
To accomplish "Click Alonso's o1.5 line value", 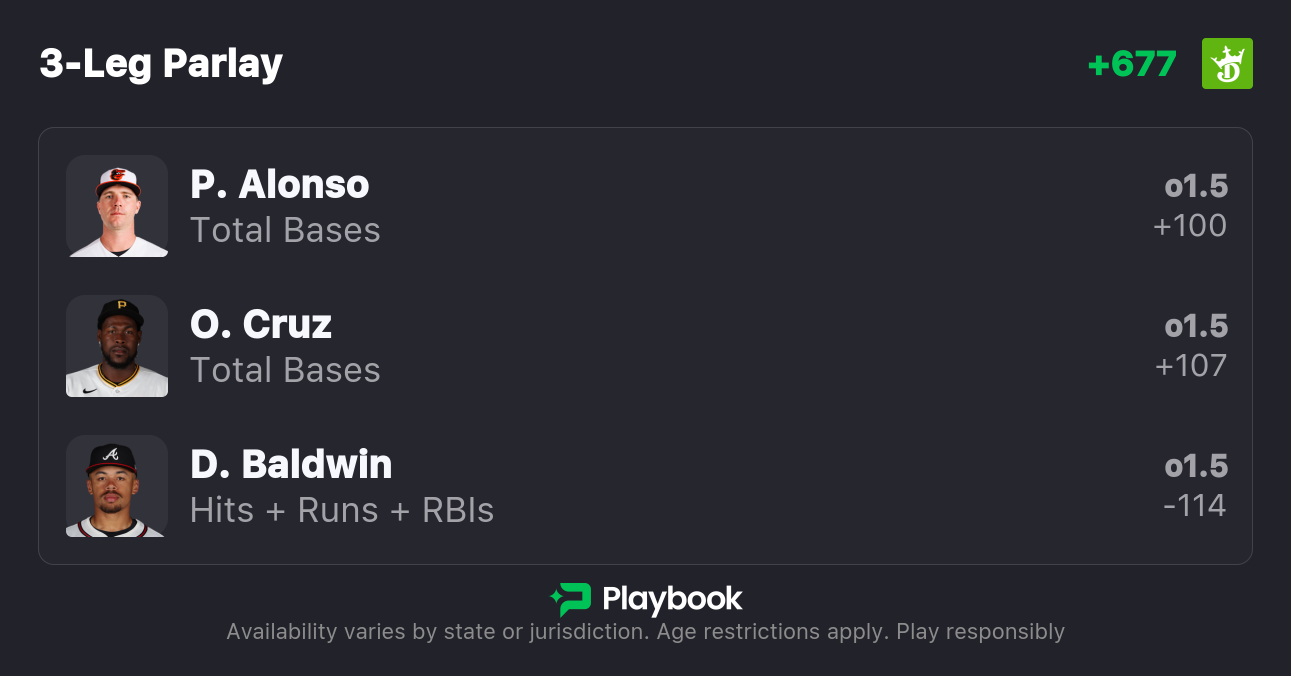I will point(1196,187).
